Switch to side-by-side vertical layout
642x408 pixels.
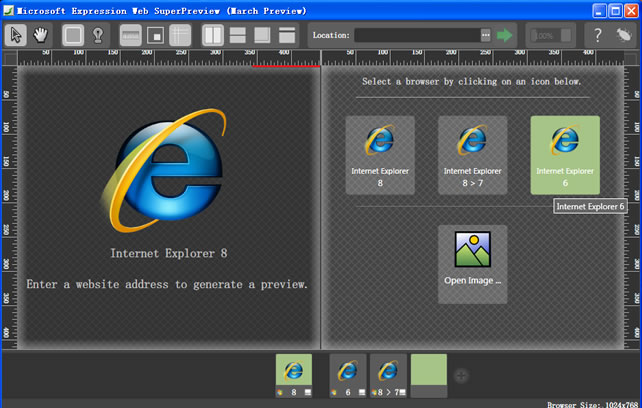(x=213, y=35)
